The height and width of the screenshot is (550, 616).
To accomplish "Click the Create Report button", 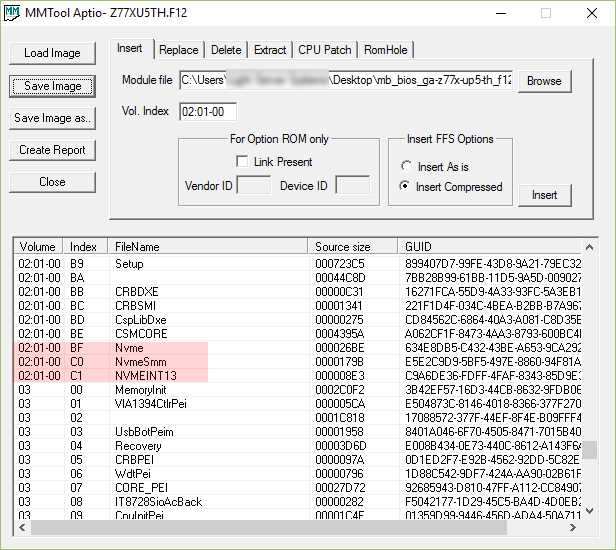I will 52,150.
